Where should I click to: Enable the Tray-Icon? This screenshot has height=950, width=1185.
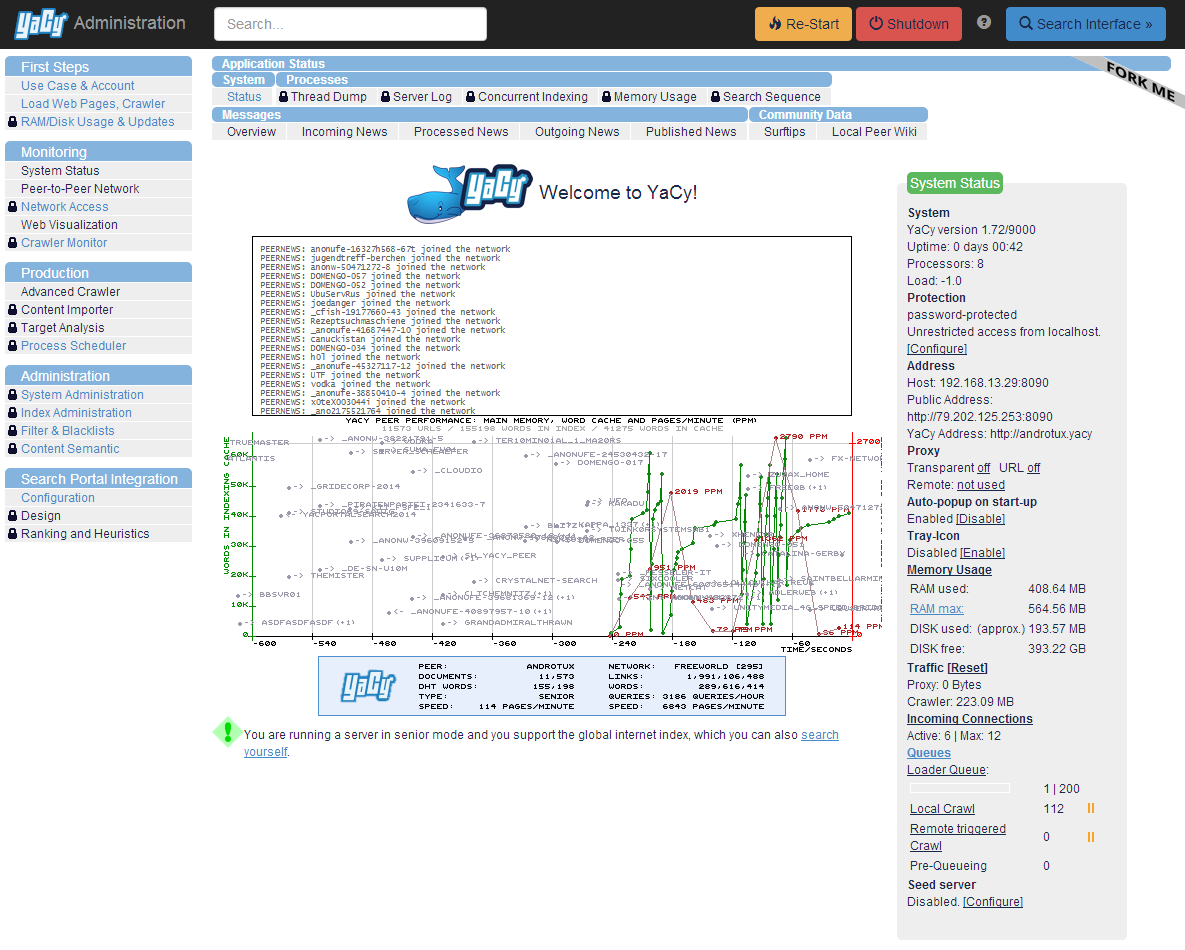coord(982,553)
